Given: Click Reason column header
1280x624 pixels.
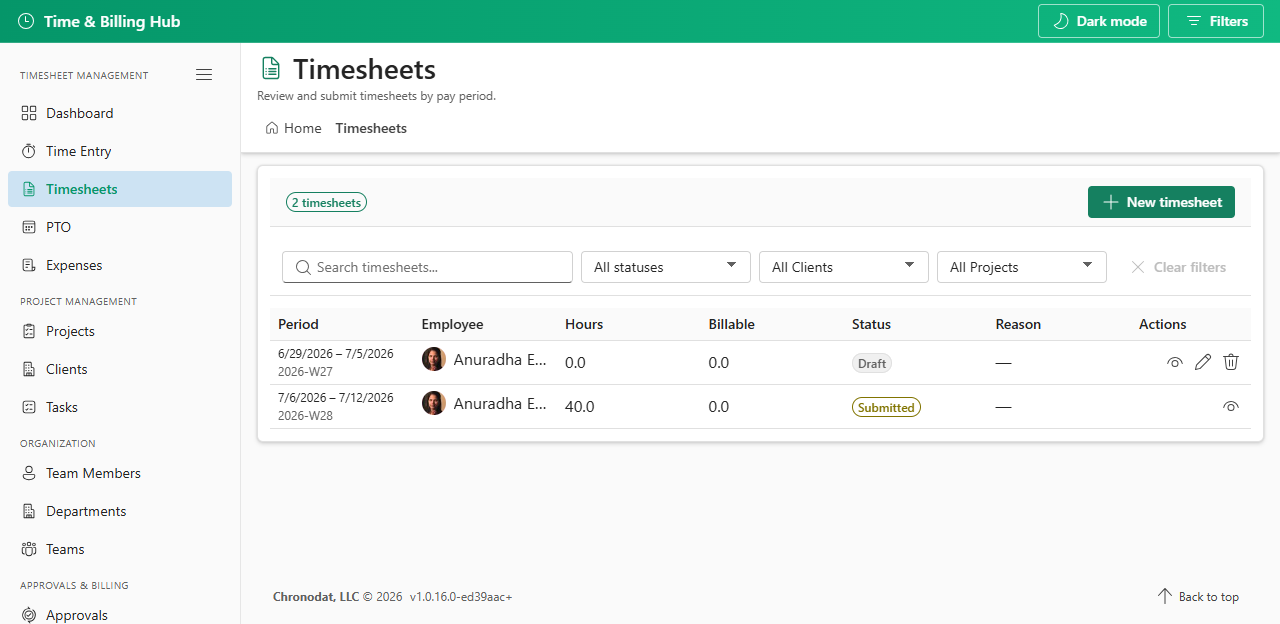Looking at the screenshot, I should pyautogui.click(x=1018, y=324).
